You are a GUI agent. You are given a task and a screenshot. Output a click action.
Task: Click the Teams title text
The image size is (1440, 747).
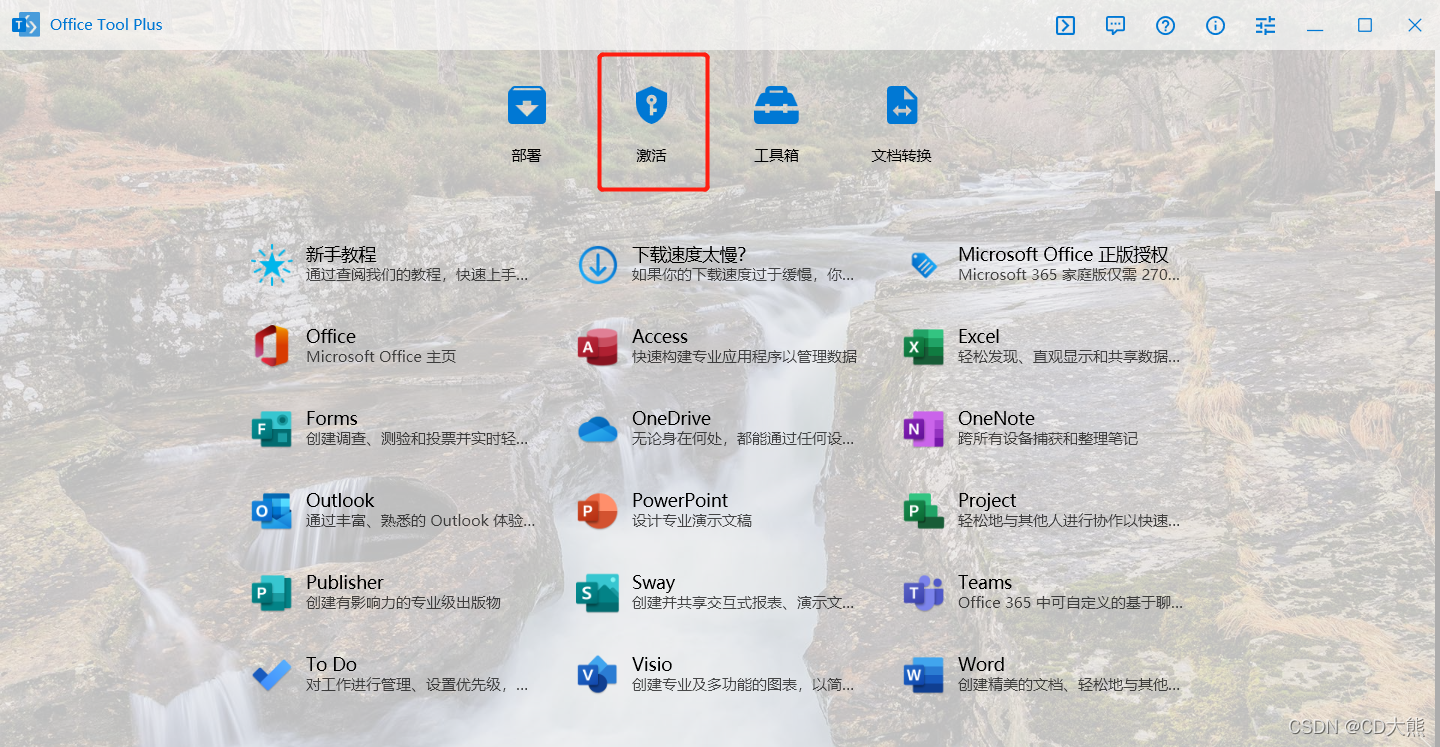click(x=985, y=583)
